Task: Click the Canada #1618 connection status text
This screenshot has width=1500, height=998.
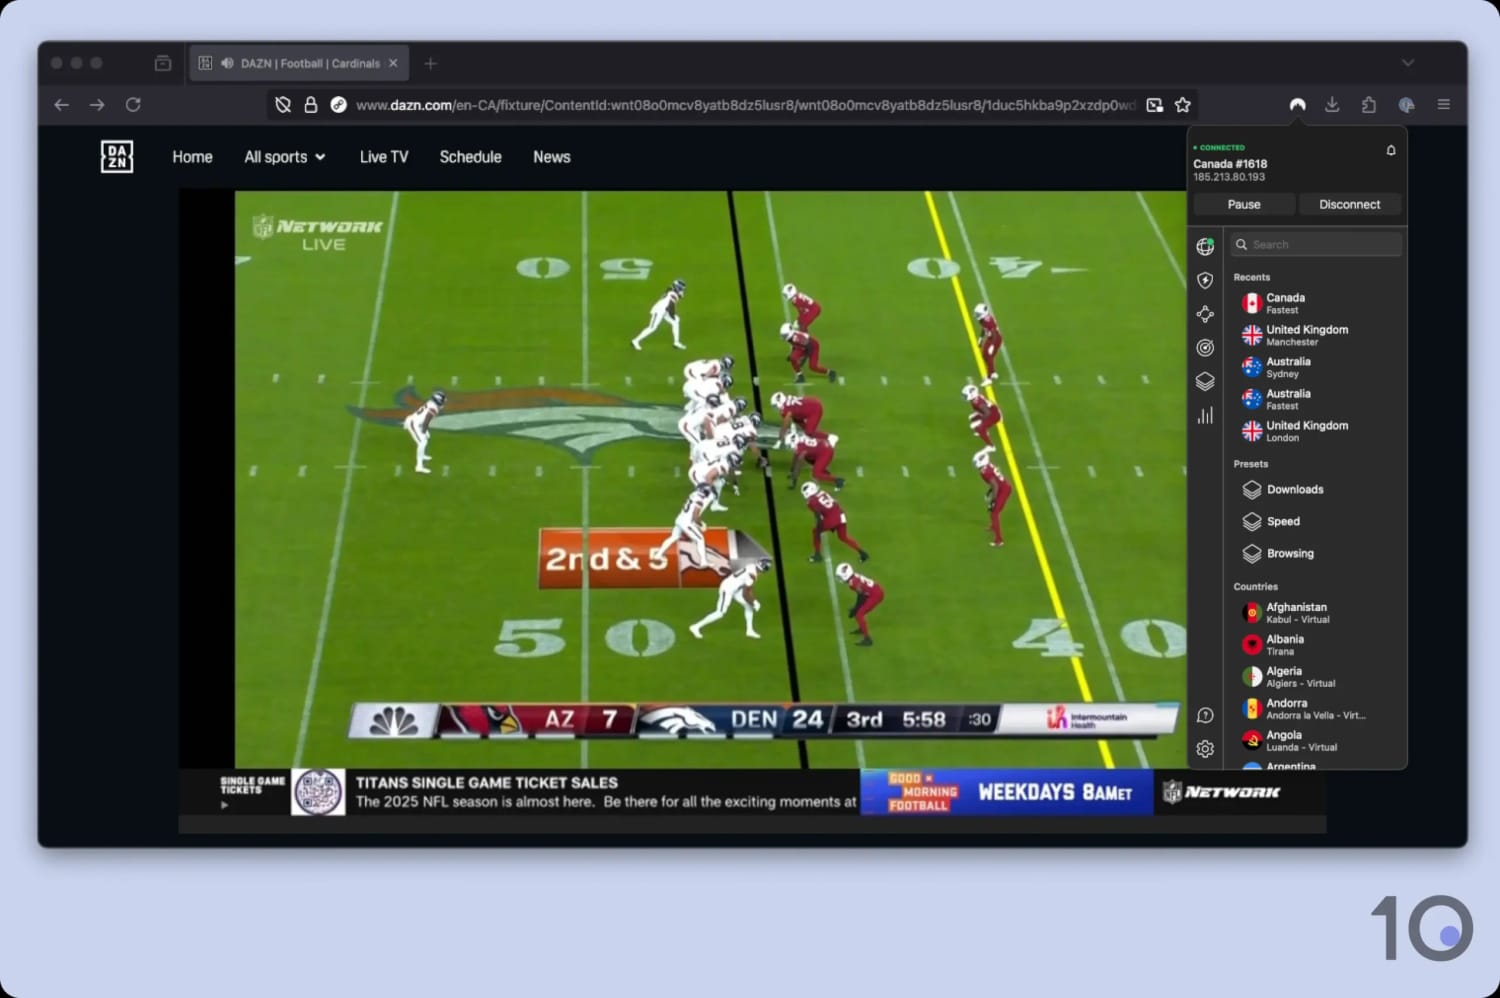Action: [1230, 164]
